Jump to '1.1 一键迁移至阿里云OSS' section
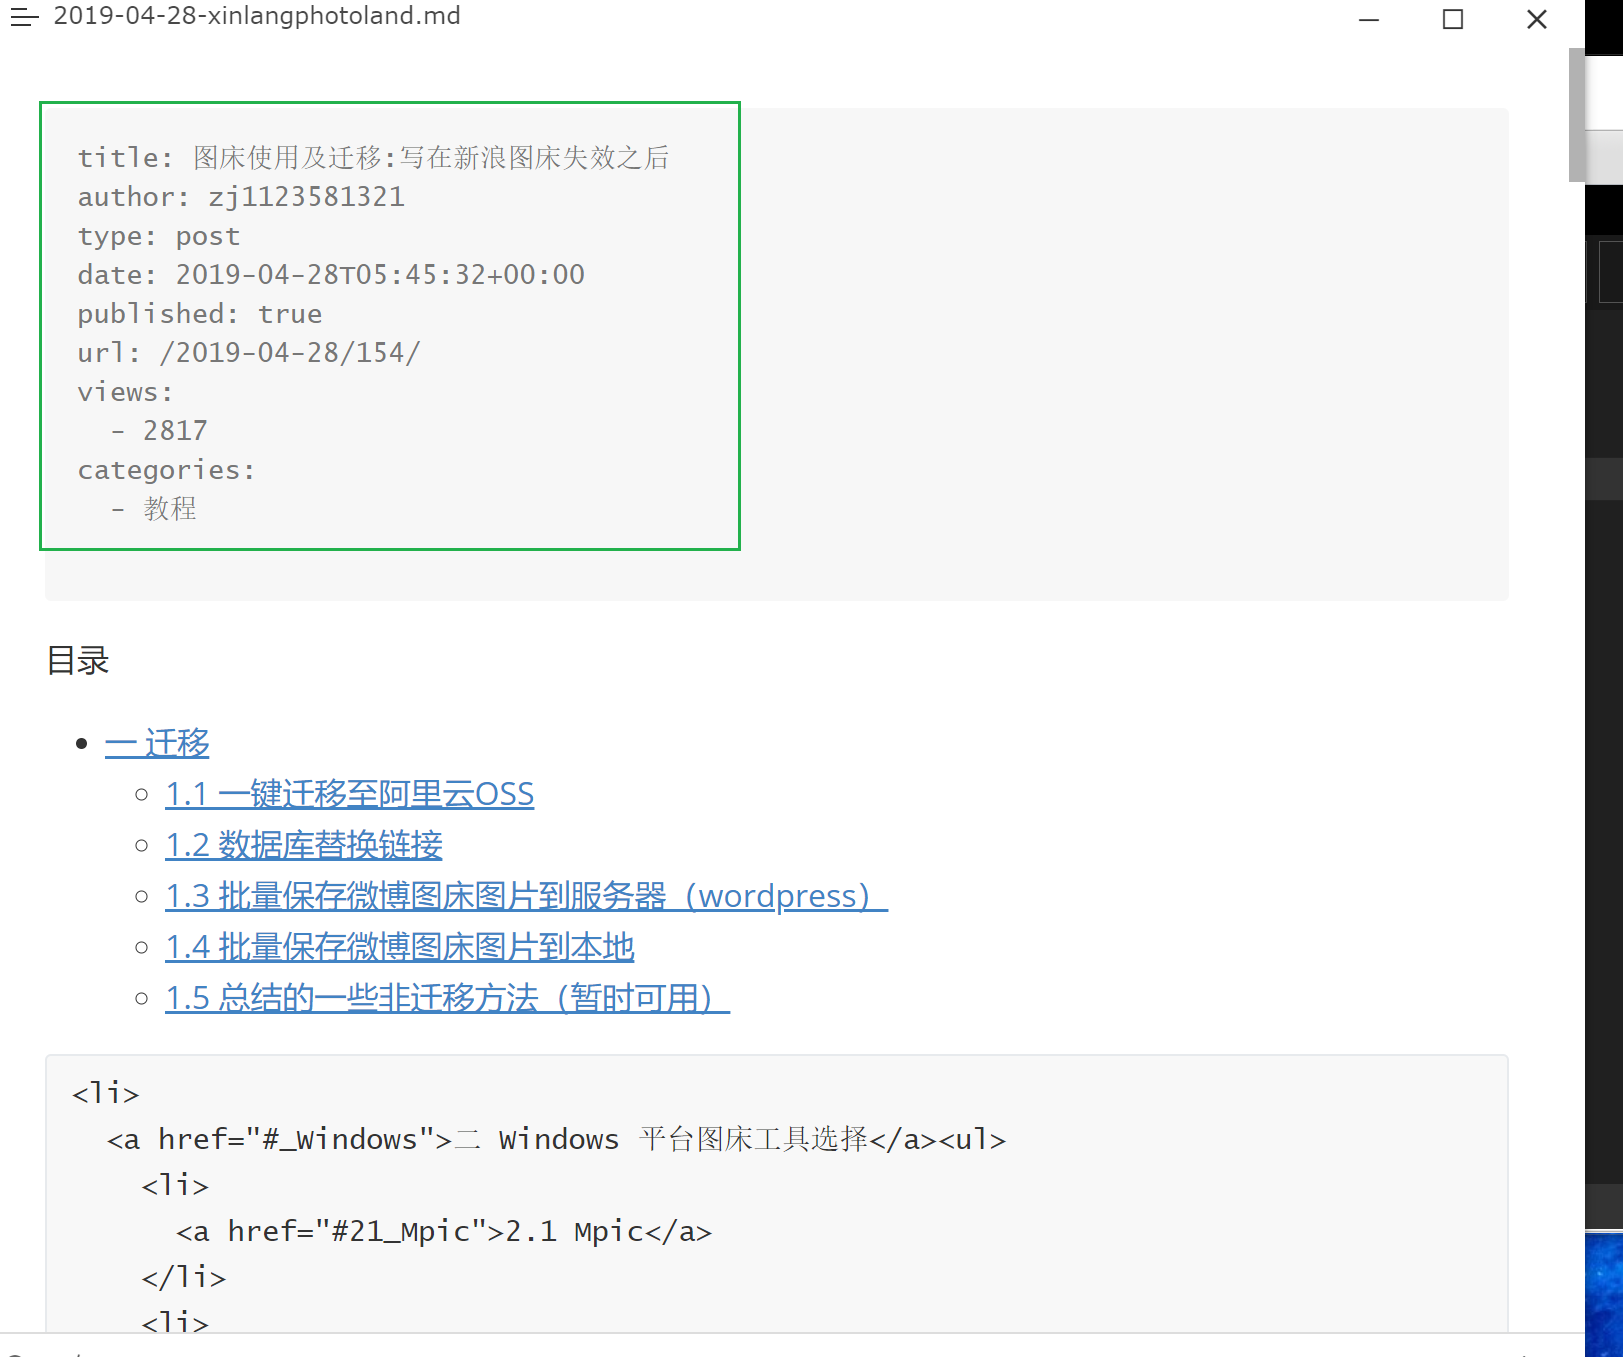This screenshot has height=1357, width=1623. [349, 794]
